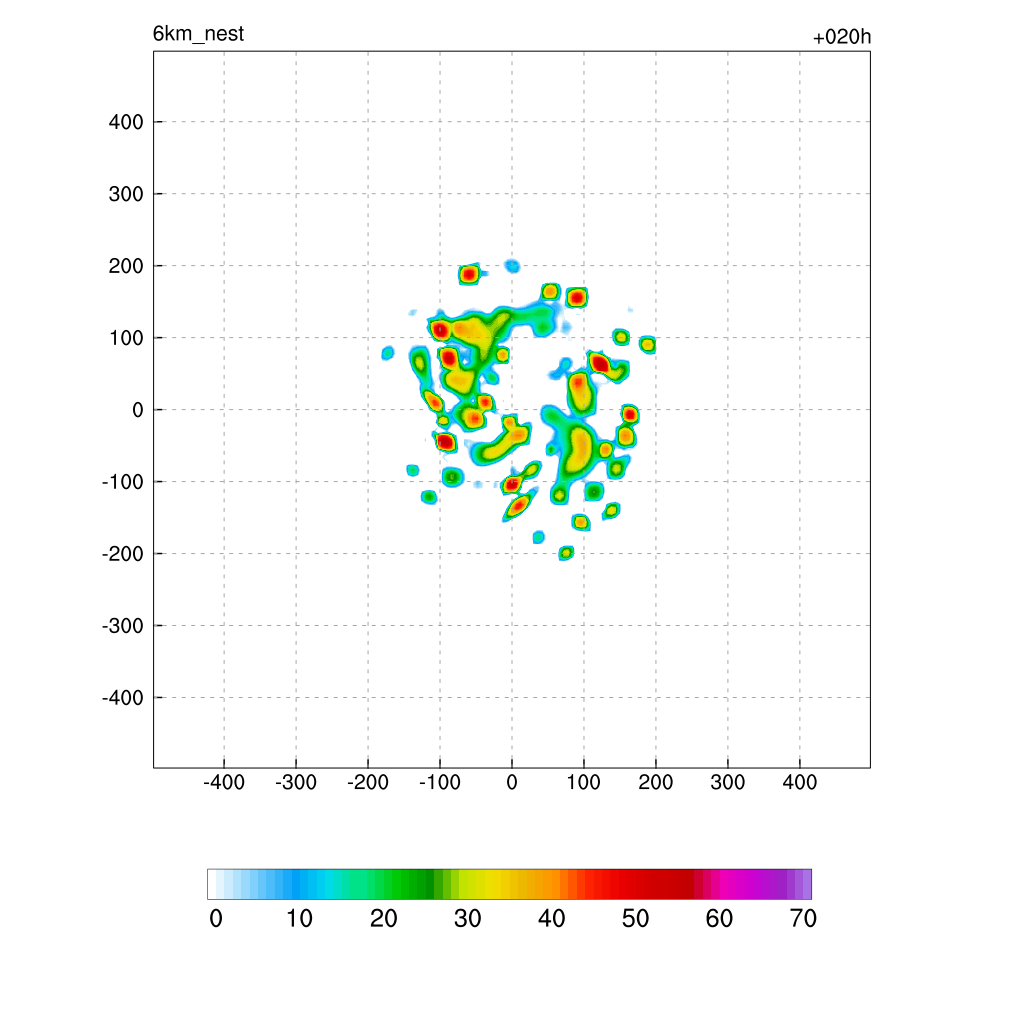The image size is (1024, 1024).
Task: Click the y-axis tick label "300"
Action: coord(126,194)
